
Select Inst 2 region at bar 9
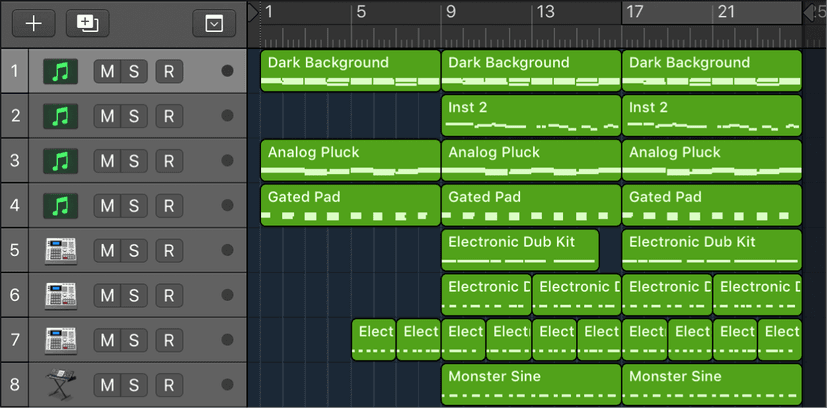pyautogui.click(x=531, y=116)
